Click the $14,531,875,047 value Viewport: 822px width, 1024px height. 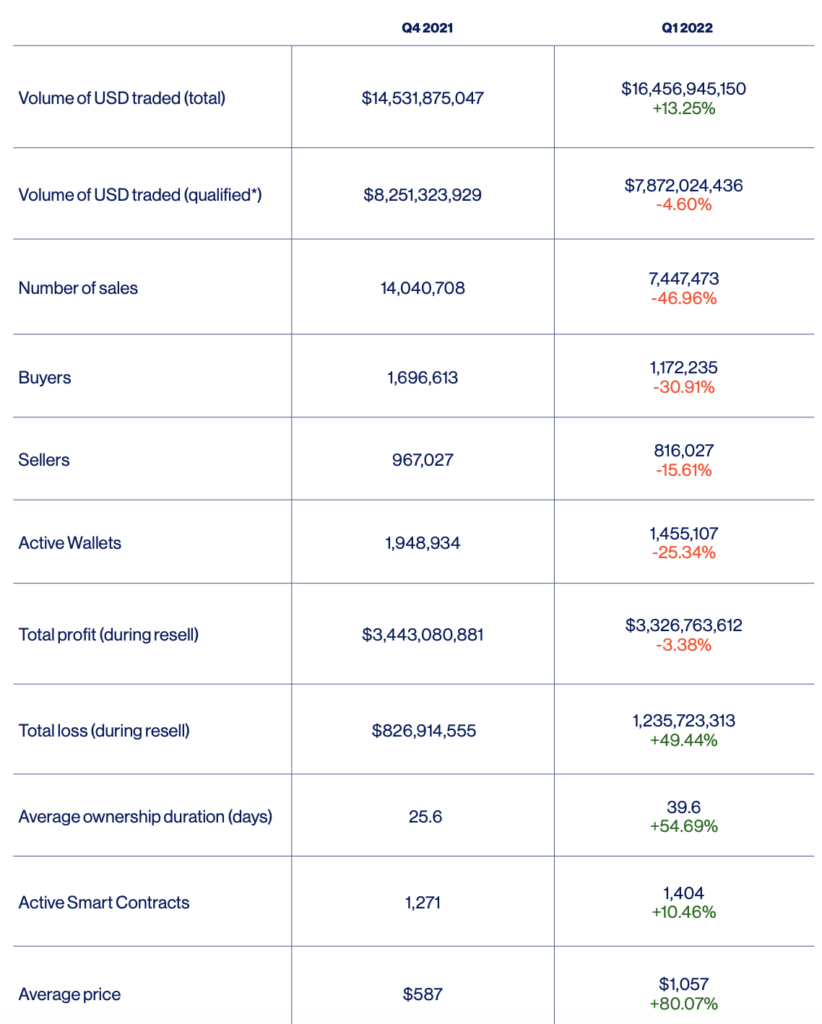pos(422,98)
